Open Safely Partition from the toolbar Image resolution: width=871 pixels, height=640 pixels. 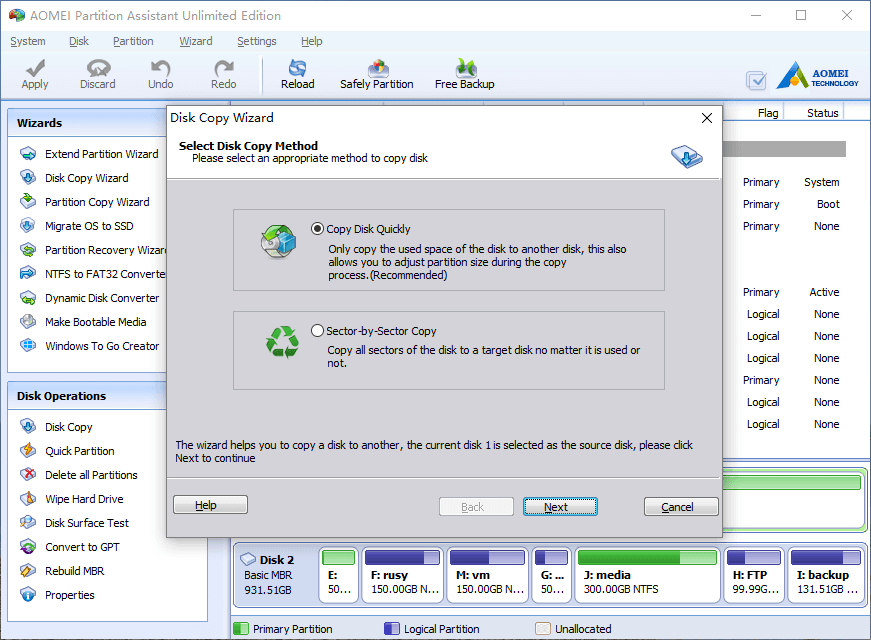[x=377, y=75]
